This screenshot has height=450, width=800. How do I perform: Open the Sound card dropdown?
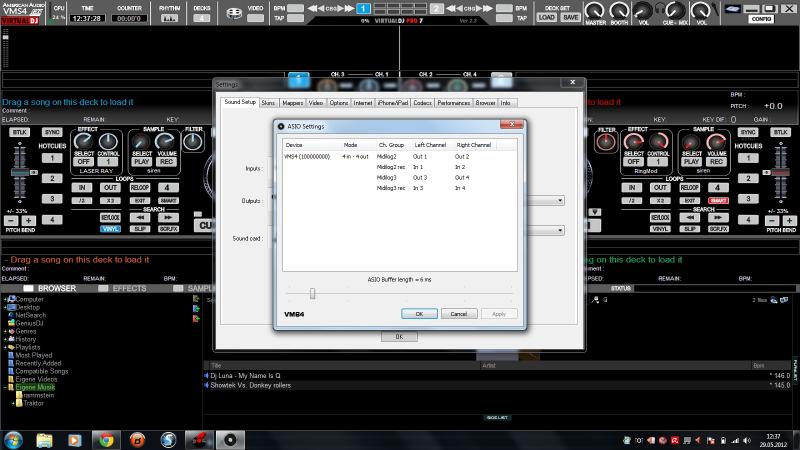[x=560, y=231]
